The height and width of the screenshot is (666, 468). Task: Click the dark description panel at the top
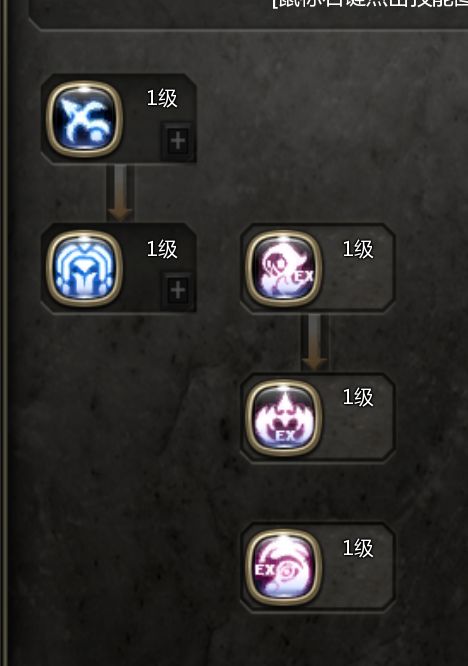click(248, 14)
